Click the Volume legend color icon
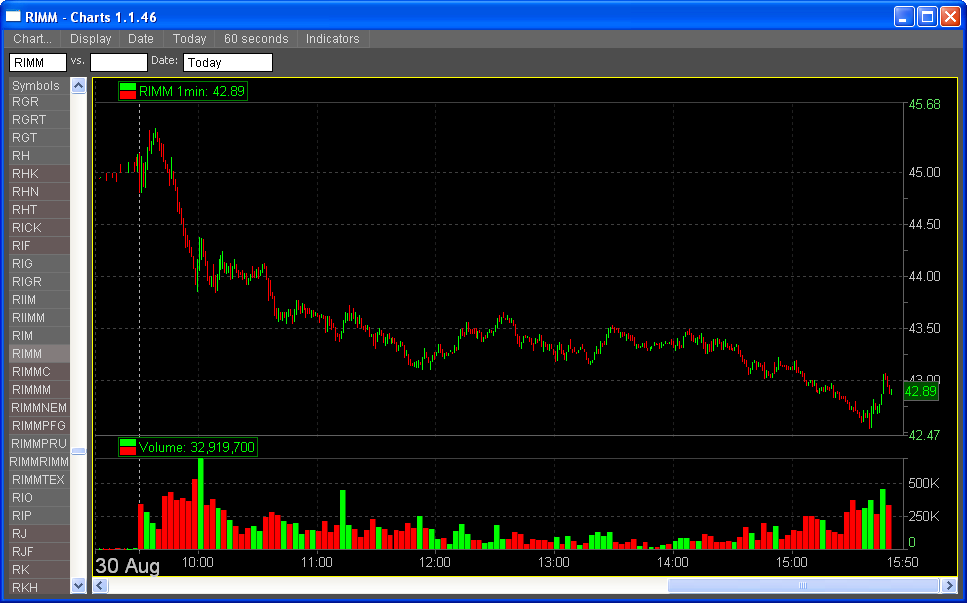 tap(128, 447)
